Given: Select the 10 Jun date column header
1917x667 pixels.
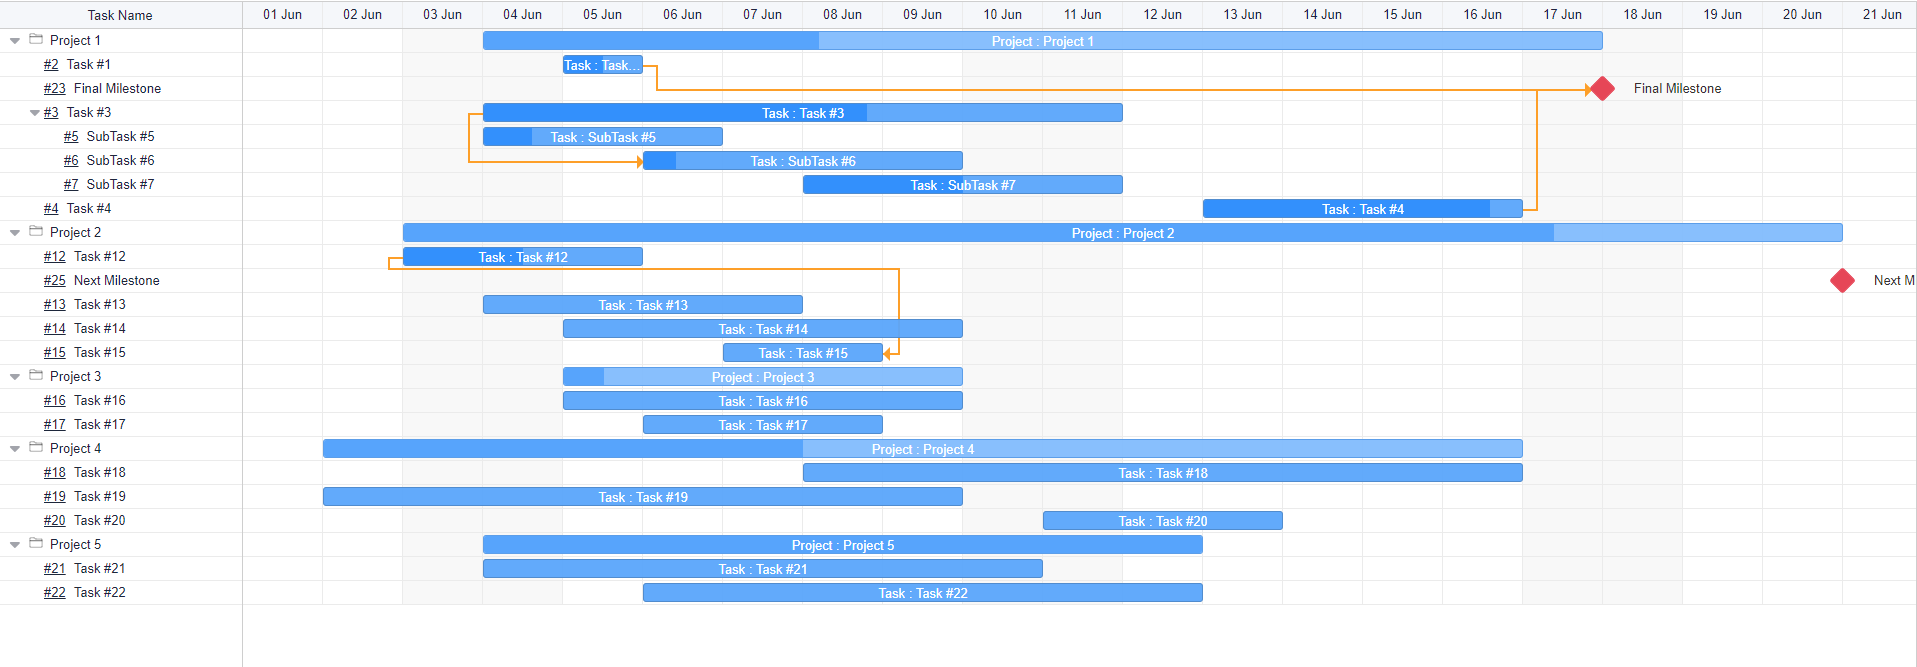Looking at the screenshot, I should (x=1002, y=15).
